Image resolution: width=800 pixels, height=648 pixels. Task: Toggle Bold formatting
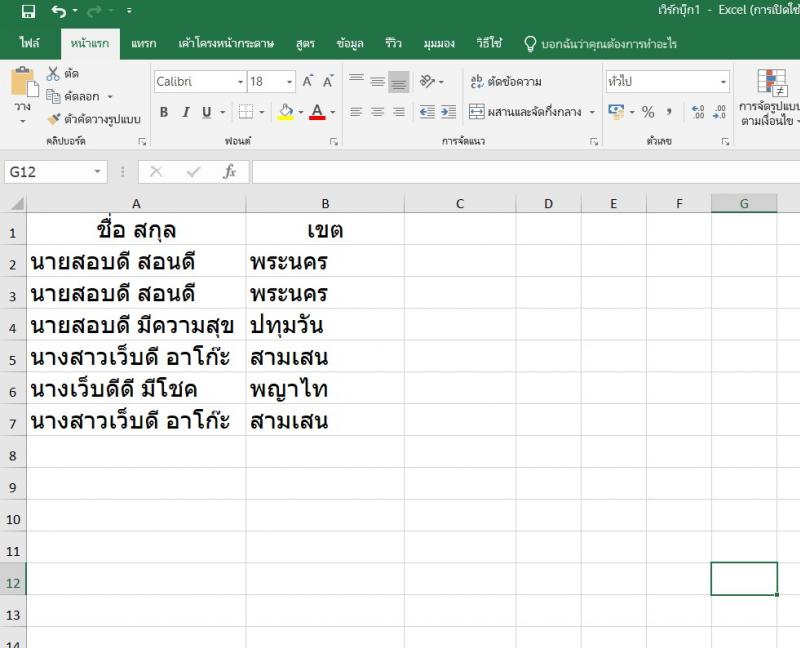pos(162,111)
